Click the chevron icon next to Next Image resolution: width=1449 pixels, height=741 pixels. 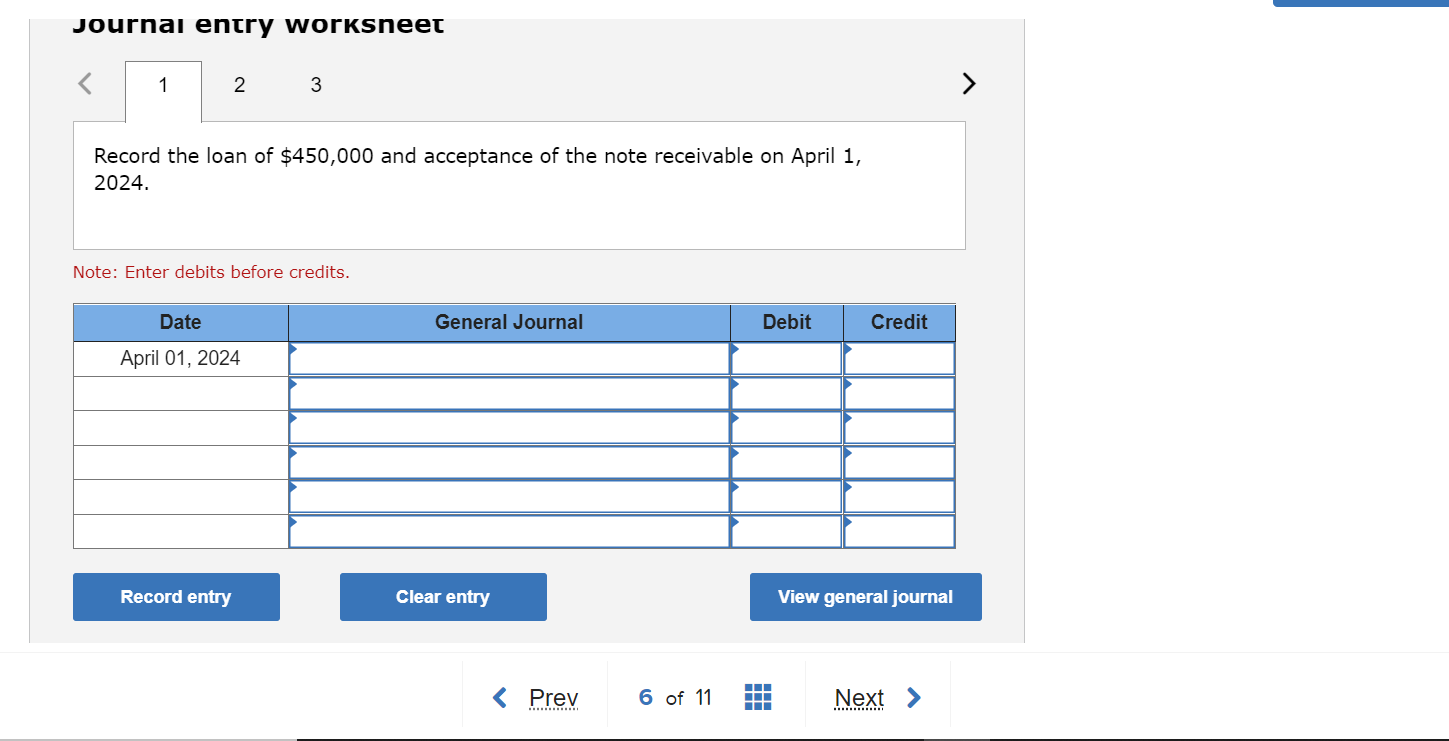[x=913, y=697]
